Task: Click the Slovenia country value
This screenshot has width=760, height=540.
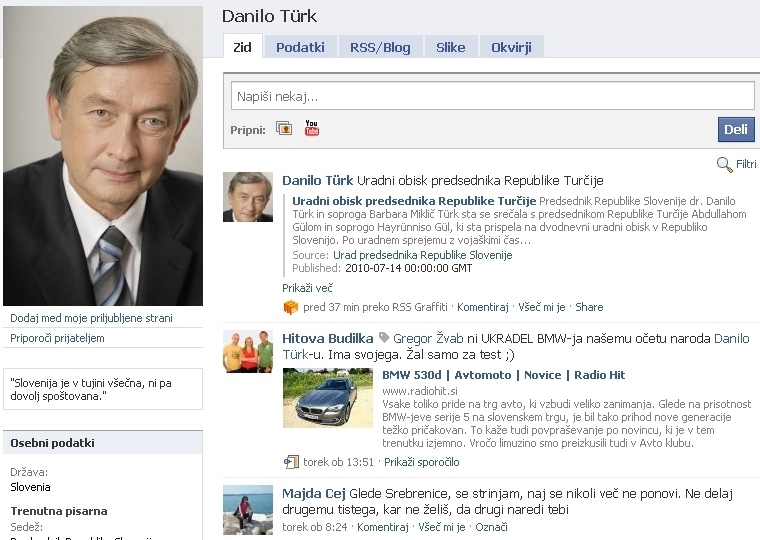Action: click(x=30, y=487)
